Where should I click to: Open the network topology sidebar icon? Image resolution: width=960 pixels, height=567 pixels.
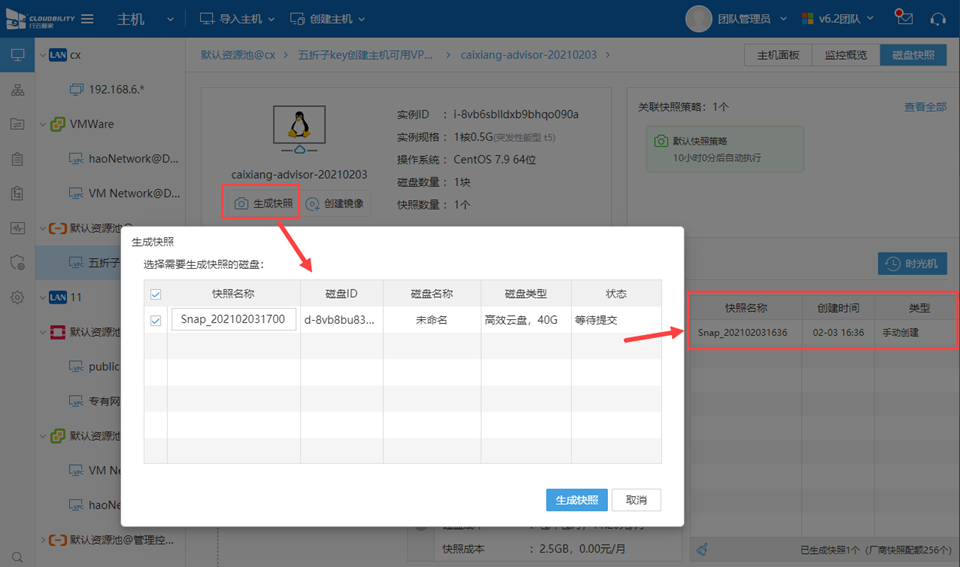click(17, 90)
